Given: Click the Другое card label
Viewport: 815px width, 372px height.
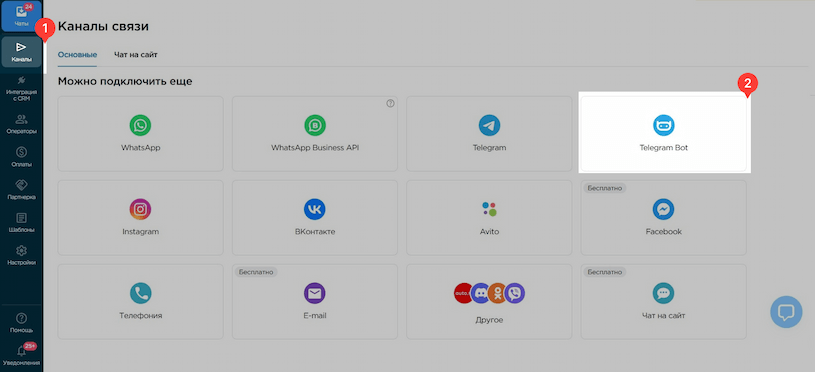Looking at the screenshot, I should [x=489, y=320].
